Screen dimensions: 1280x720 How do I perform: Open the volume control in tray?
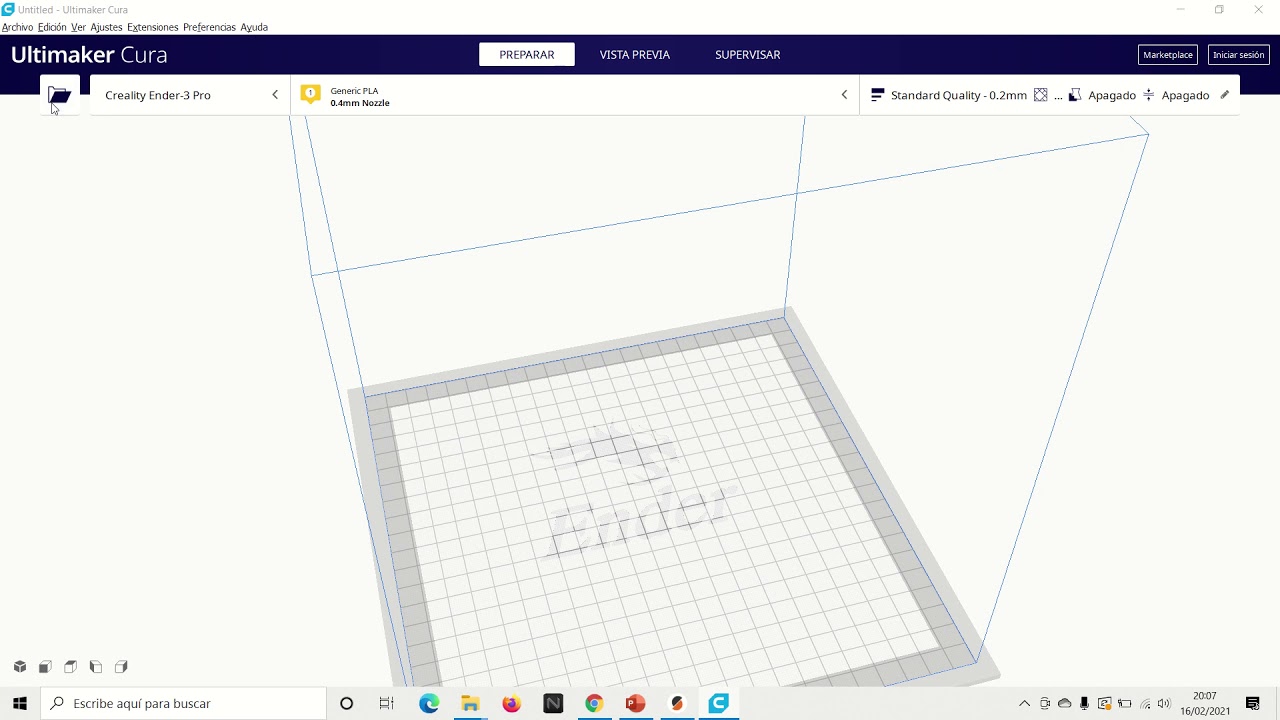pos(1164,704)
